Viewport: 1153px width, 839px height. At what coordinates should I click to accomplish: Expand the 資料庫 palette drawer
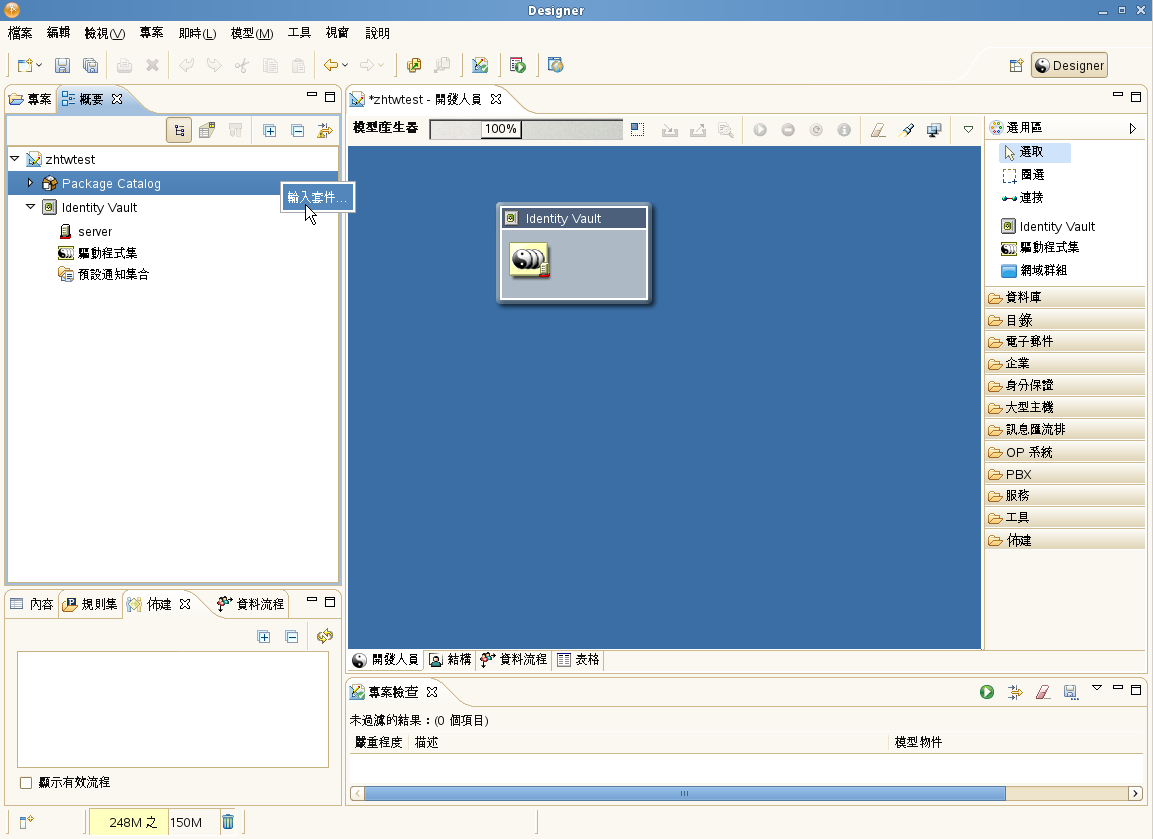pos(1065,297)
